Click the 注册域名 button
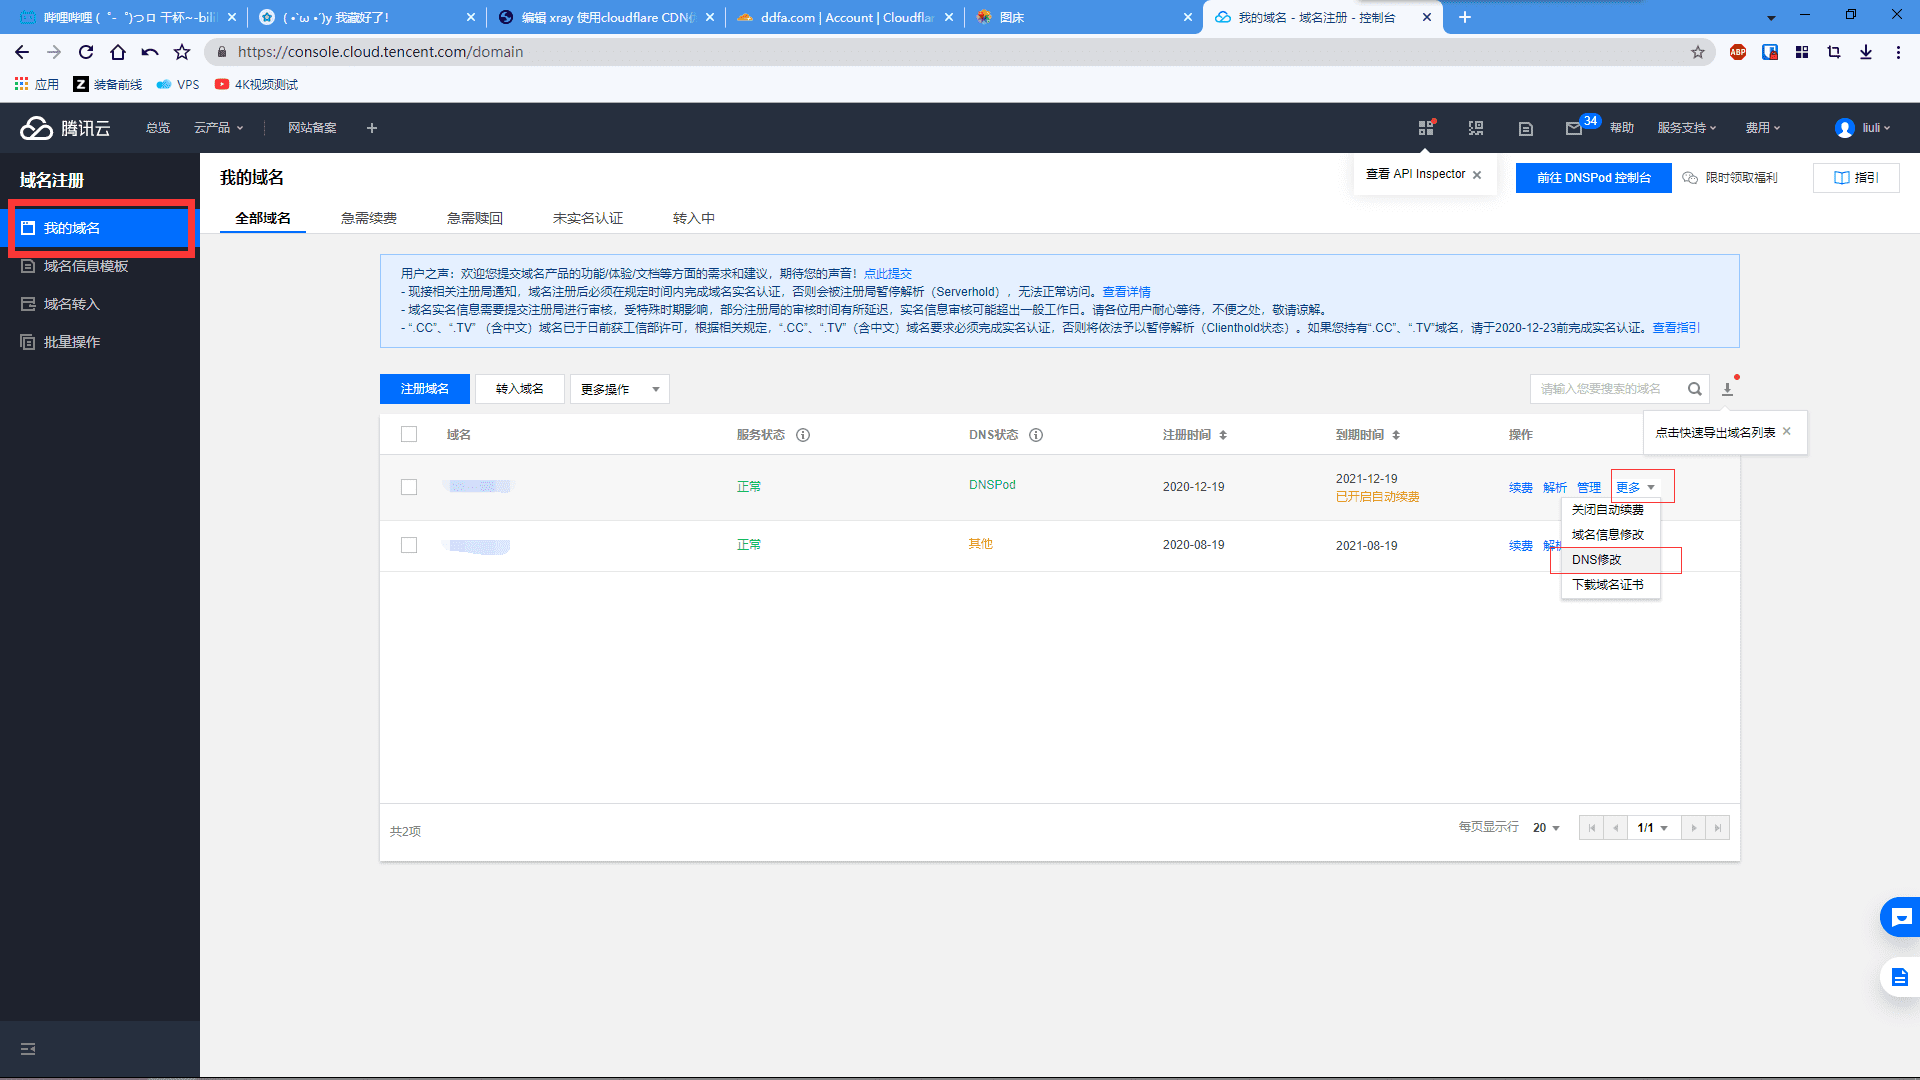The image size is (1920, 1080). point(424,389)
